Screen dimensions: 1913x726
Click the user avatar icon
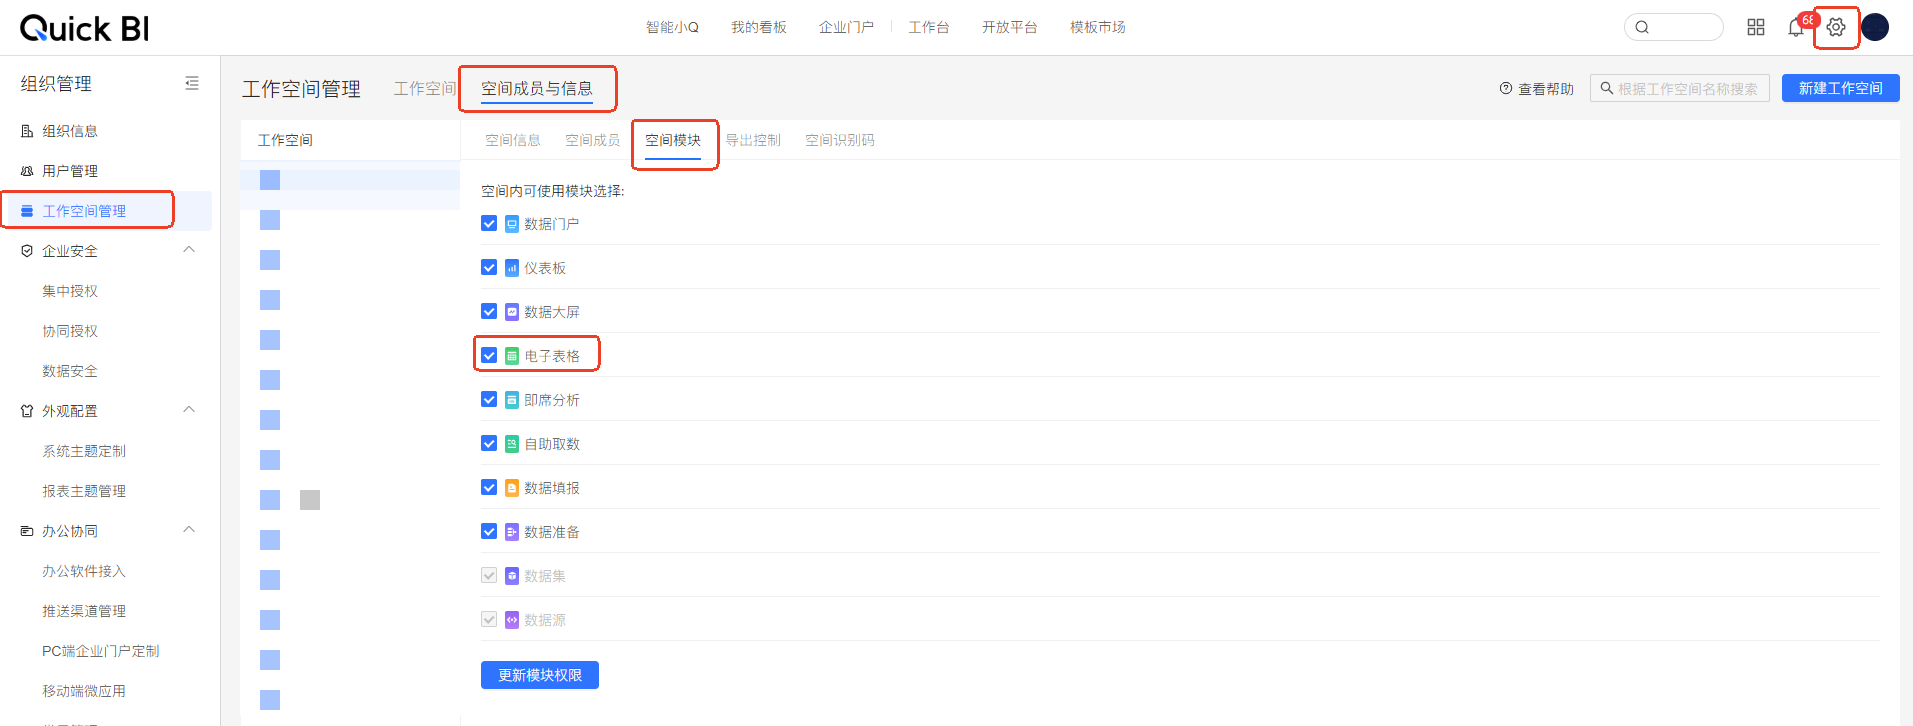tap(1875, 27)
